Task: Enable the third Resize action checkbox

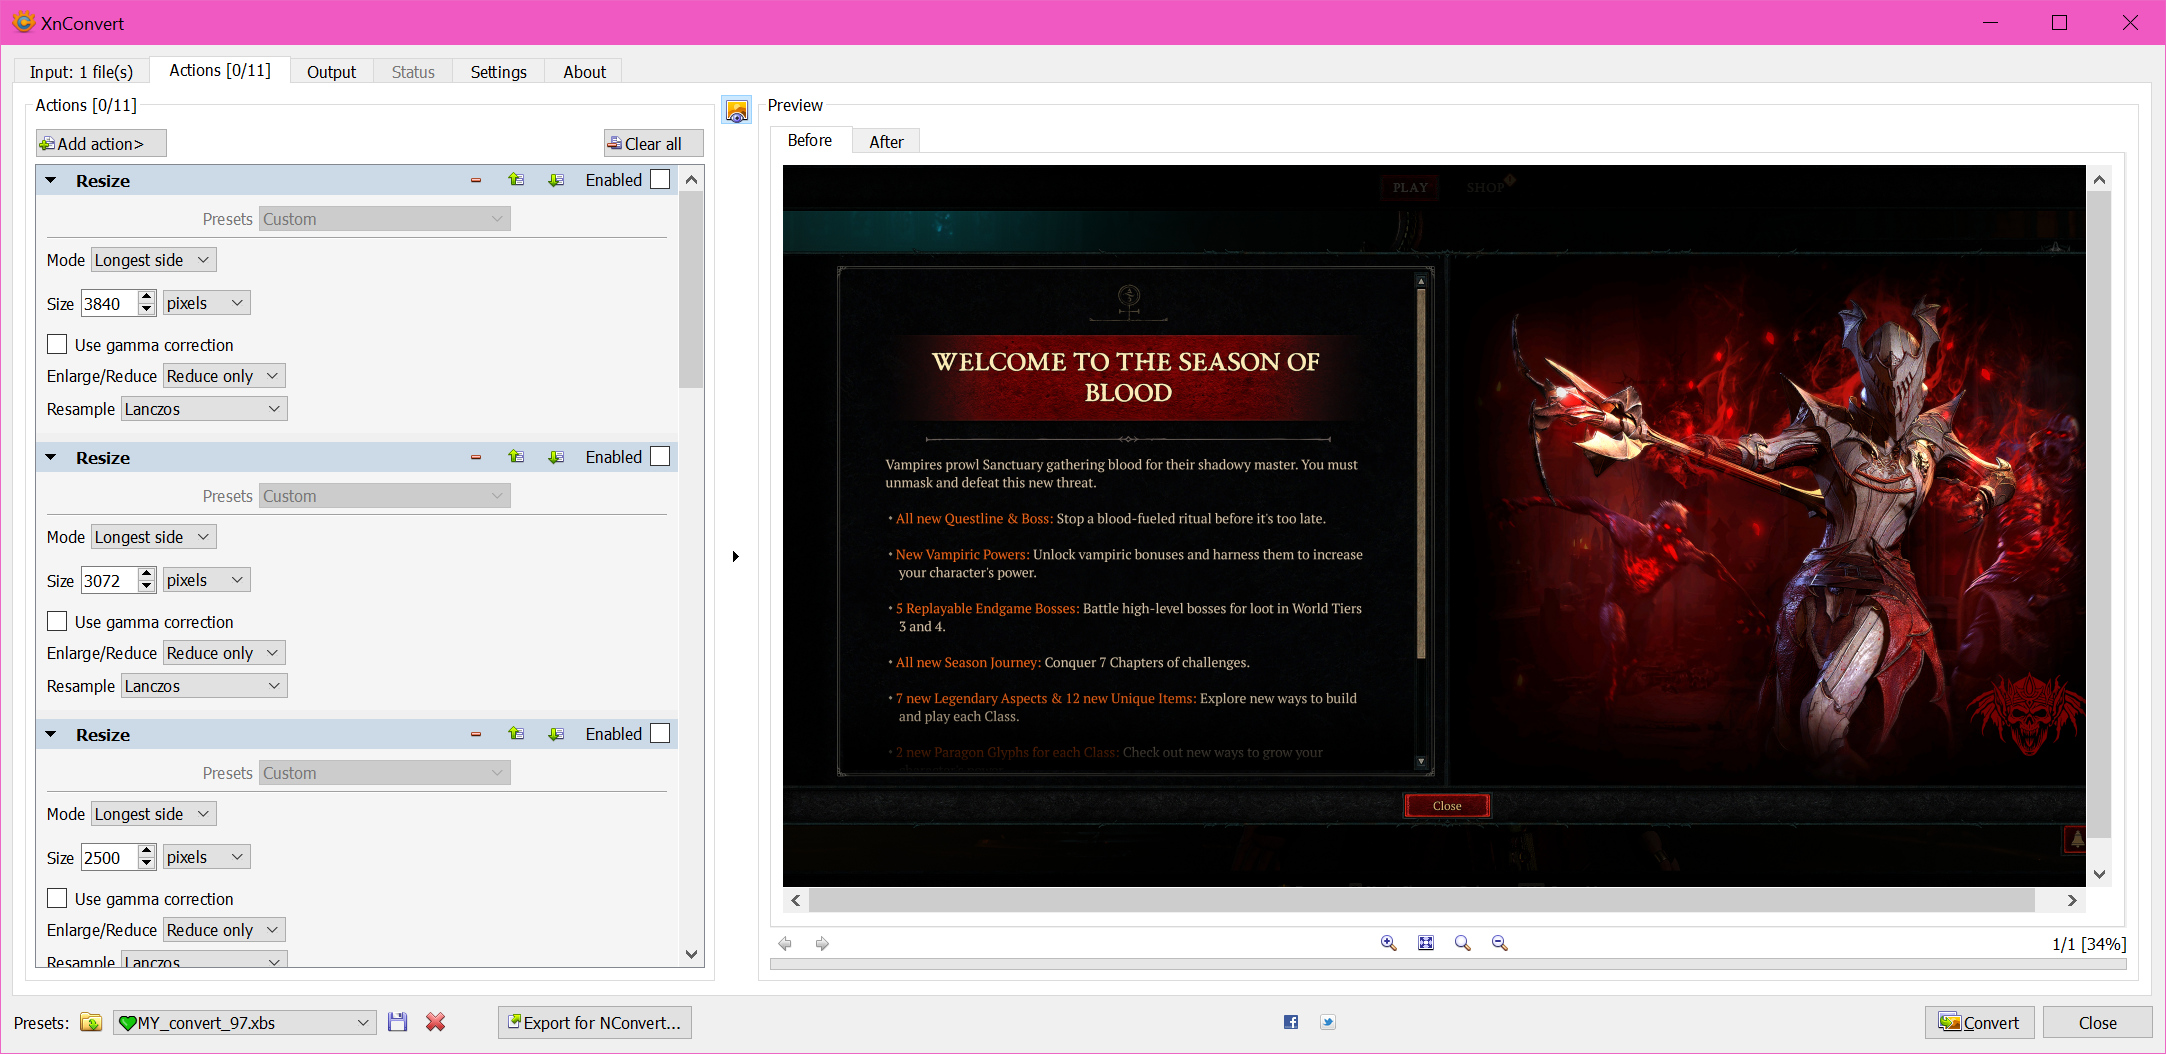Action: (660, 734)
